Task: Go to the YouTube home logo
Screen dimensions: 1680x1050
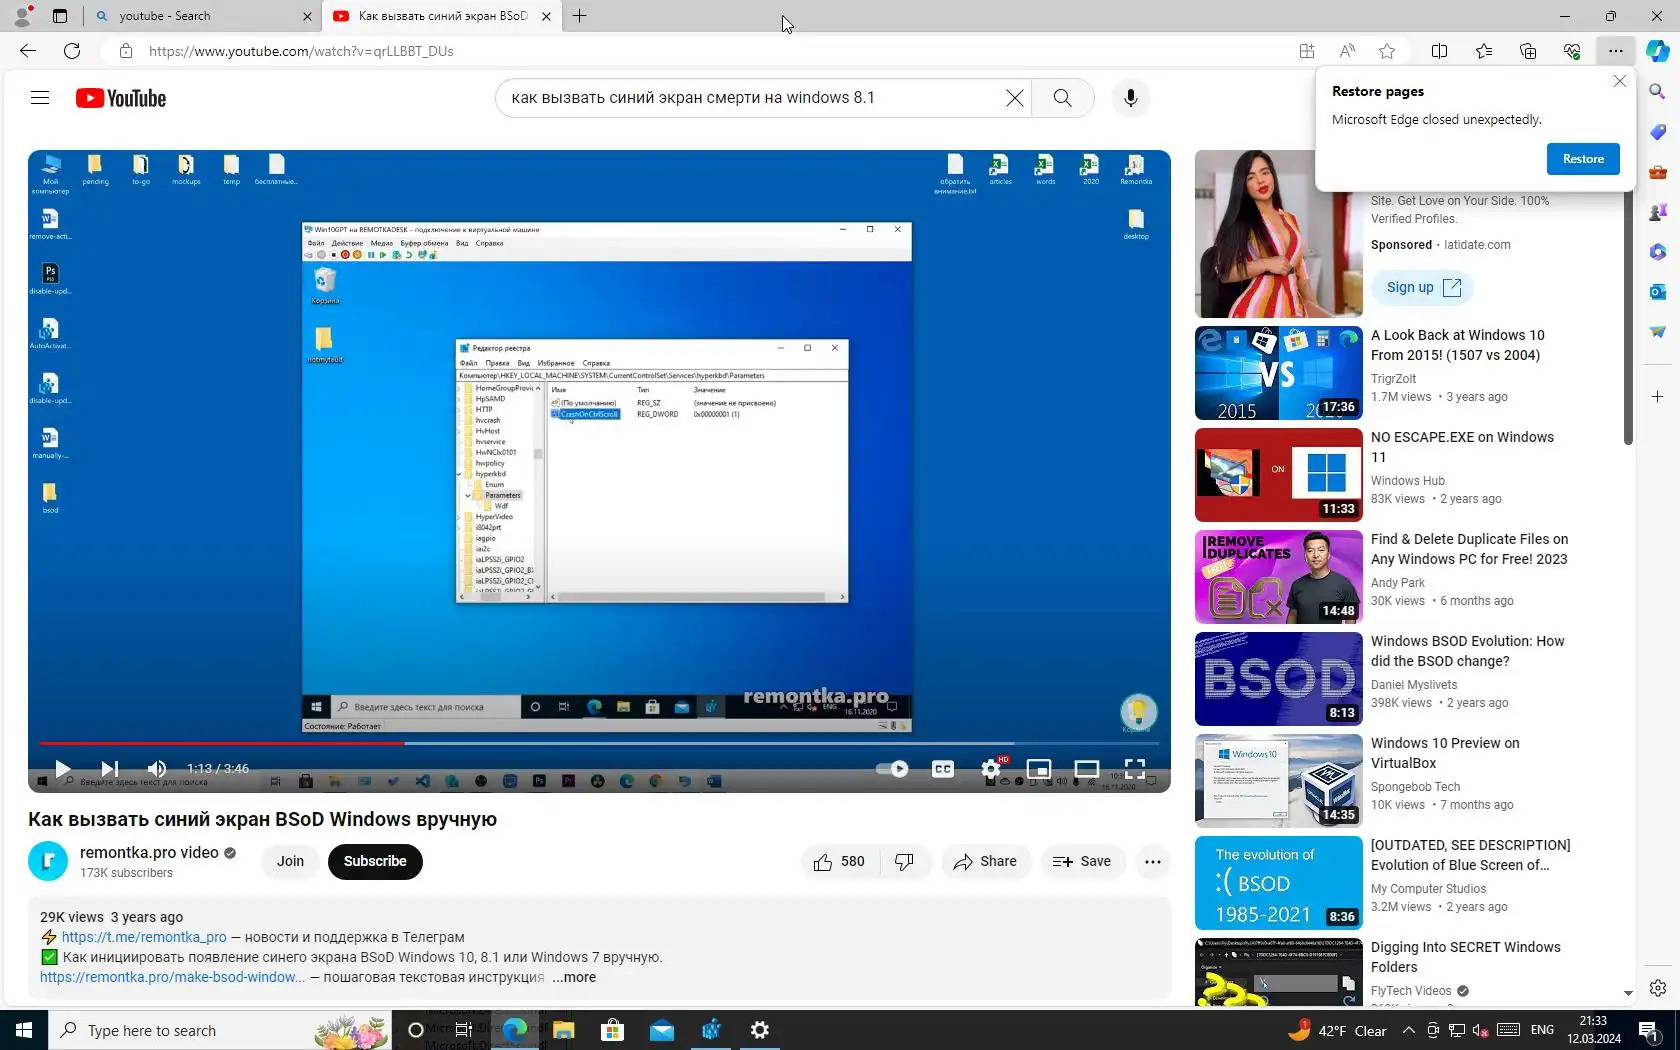Action: point(121,98)
